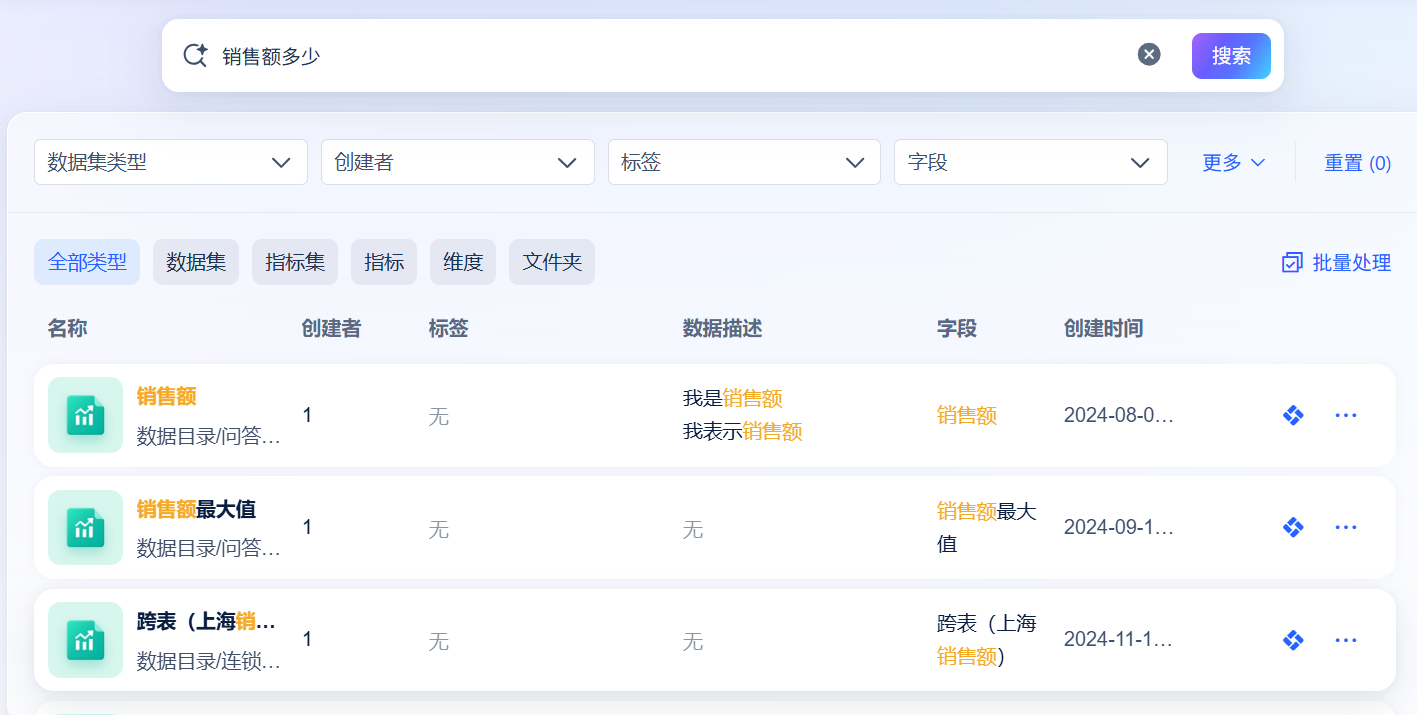Click the blue diamond icon for 销售额最大值
The width and height of the screenshot is (1417, 715).
[1293, 527]
